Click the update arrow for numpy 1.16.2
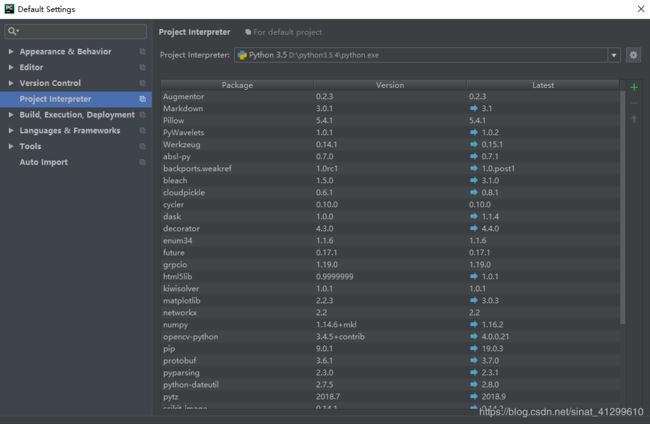 (474, 325)
